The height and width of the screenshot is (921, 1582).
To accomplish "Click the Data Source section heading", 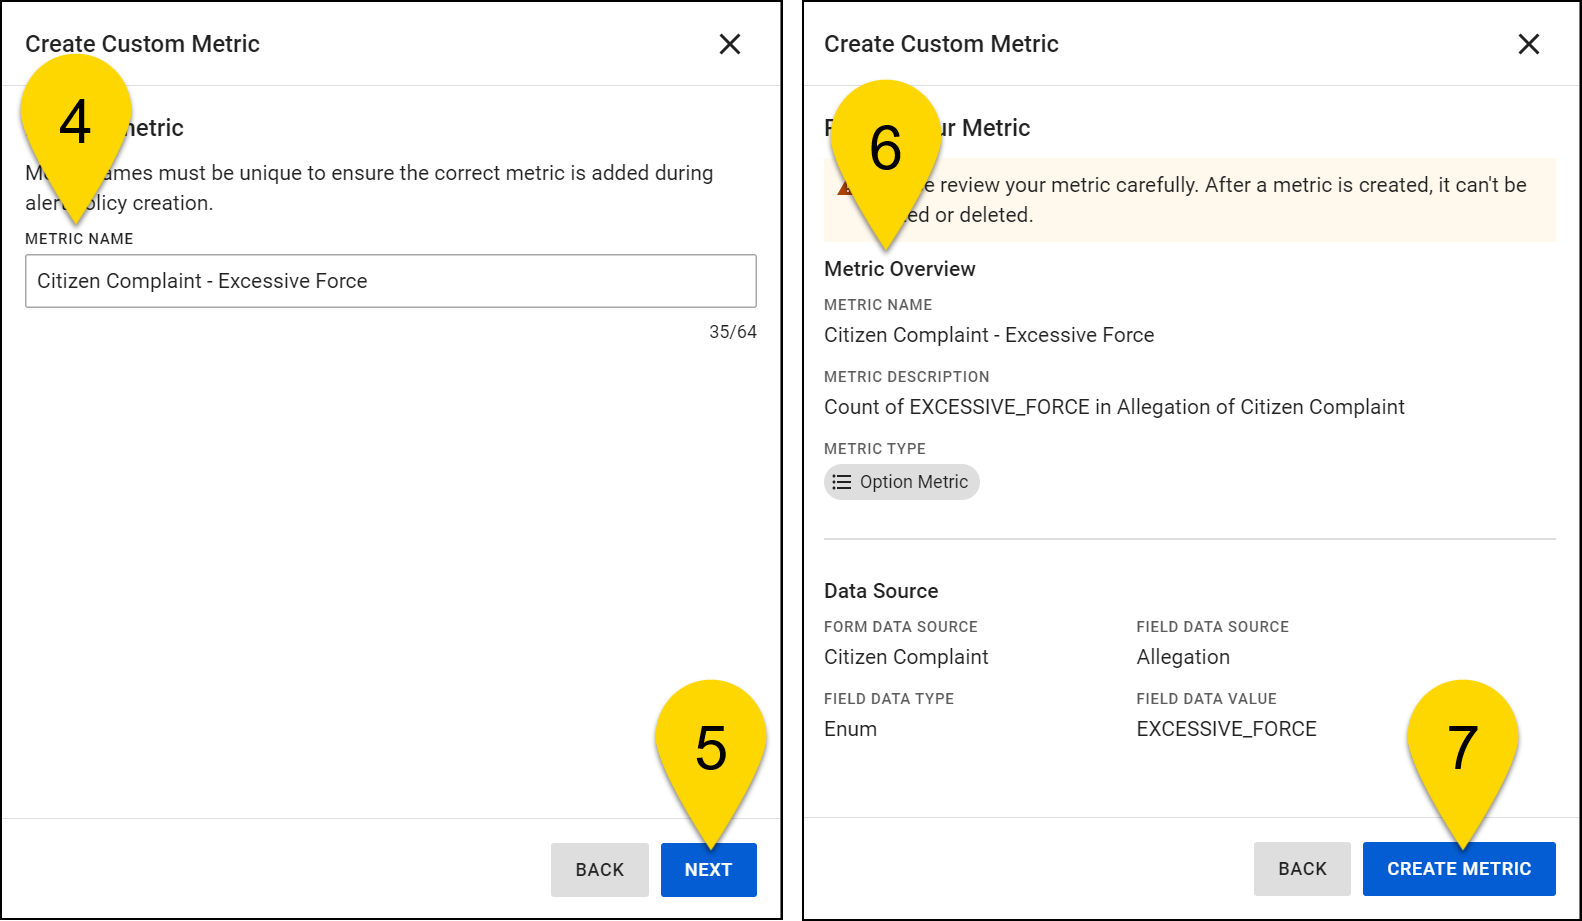I will 881,591.
